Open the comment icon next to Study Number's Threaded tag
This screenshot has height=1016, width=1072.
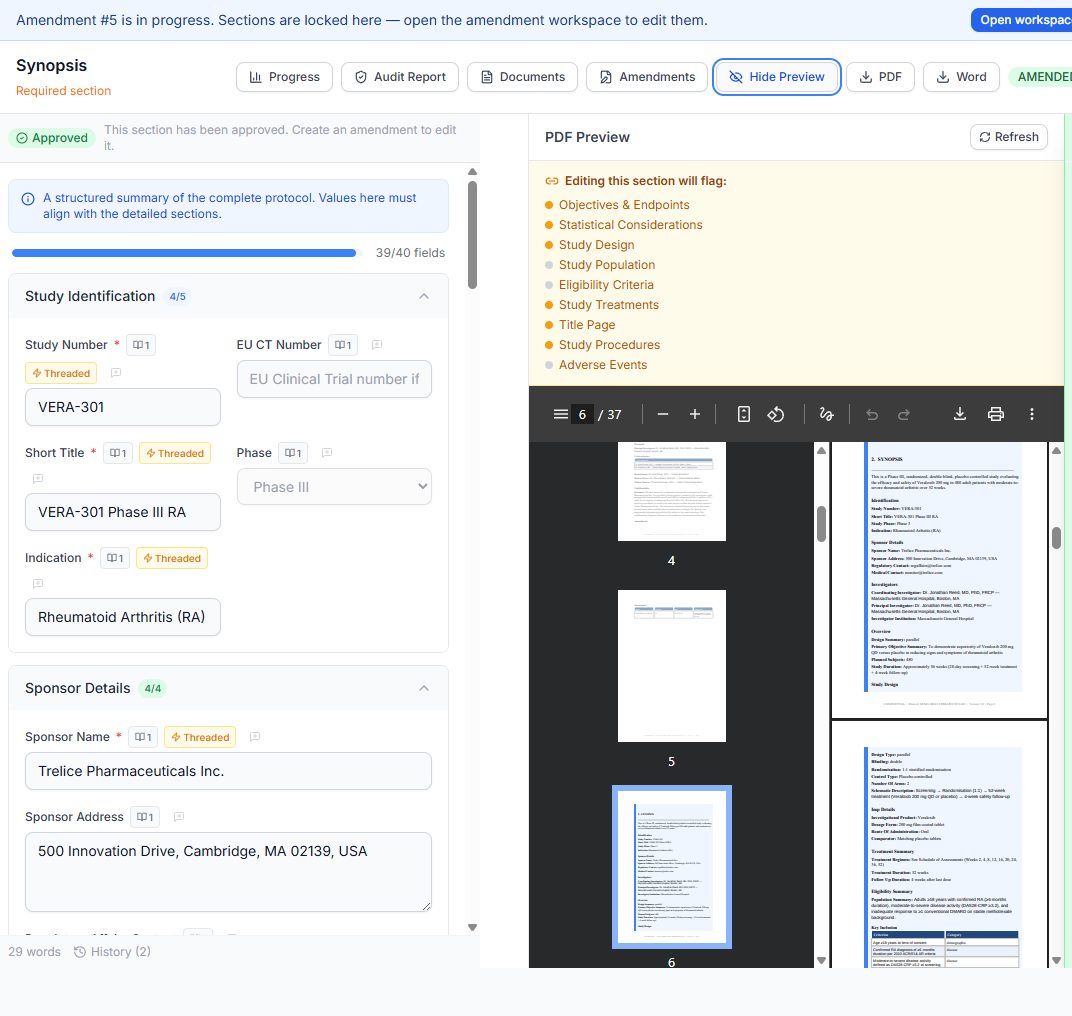[116, 373]
